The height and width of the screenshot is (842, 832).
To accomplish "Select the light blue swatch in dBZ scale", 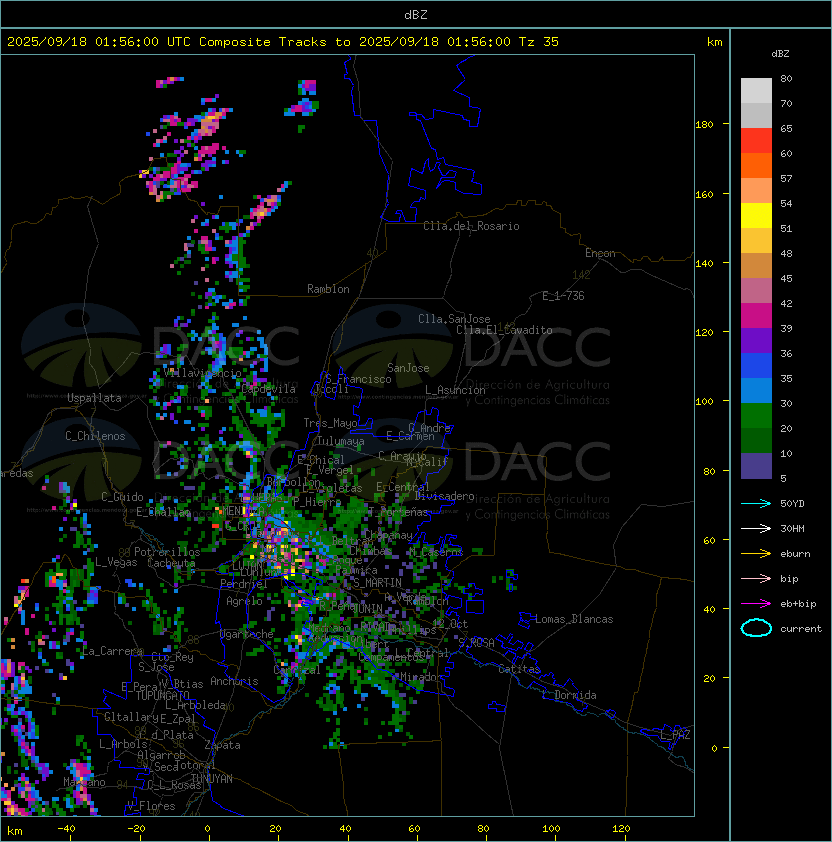I will coord(756,390).
